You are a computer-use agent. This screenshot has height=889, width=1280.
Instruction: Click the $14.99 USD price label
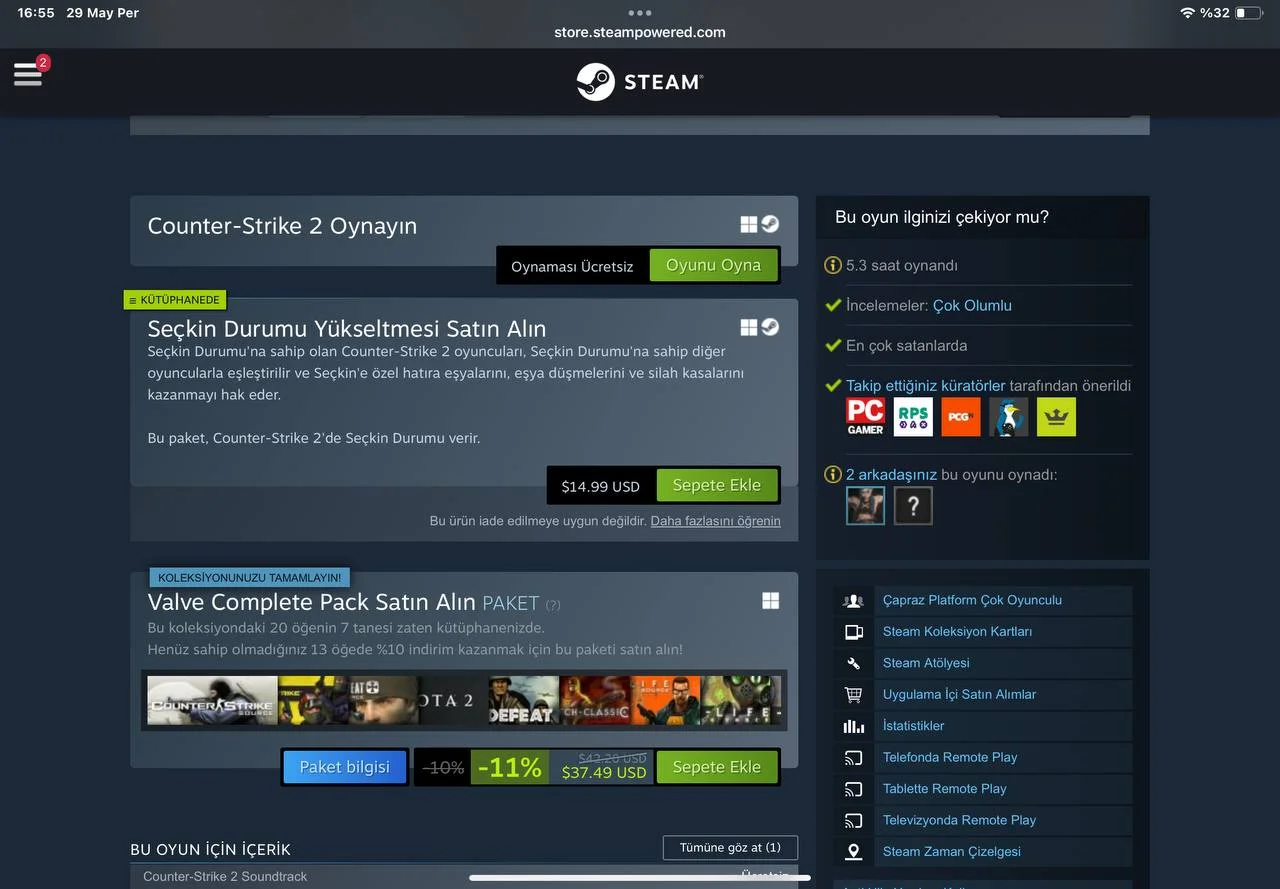(600, 486)
